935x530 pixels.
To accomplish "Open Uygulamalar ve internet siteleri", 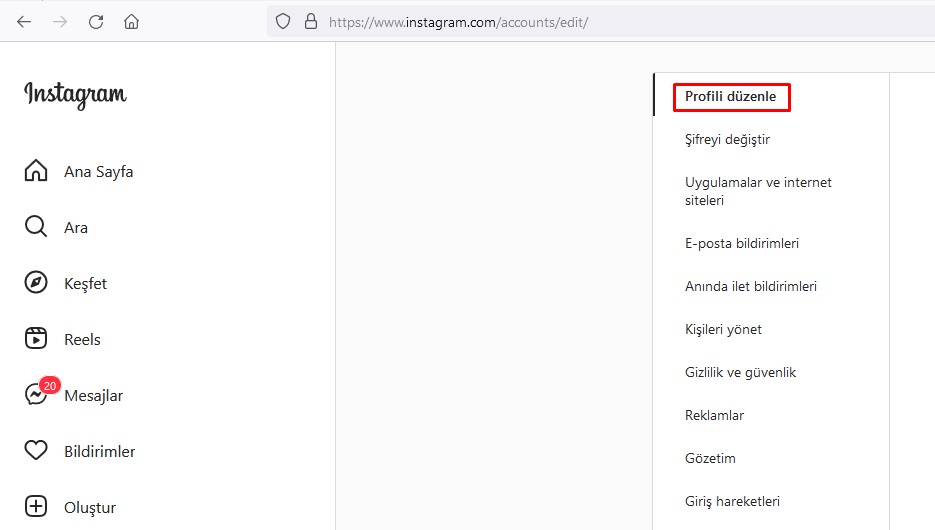I will tap(758, 191).
